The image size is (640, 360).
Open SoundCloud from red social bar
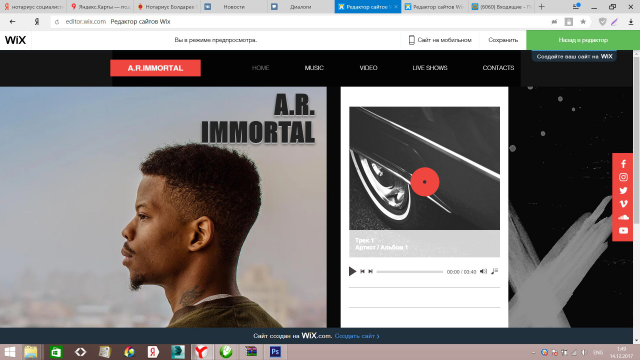[623, 217]
